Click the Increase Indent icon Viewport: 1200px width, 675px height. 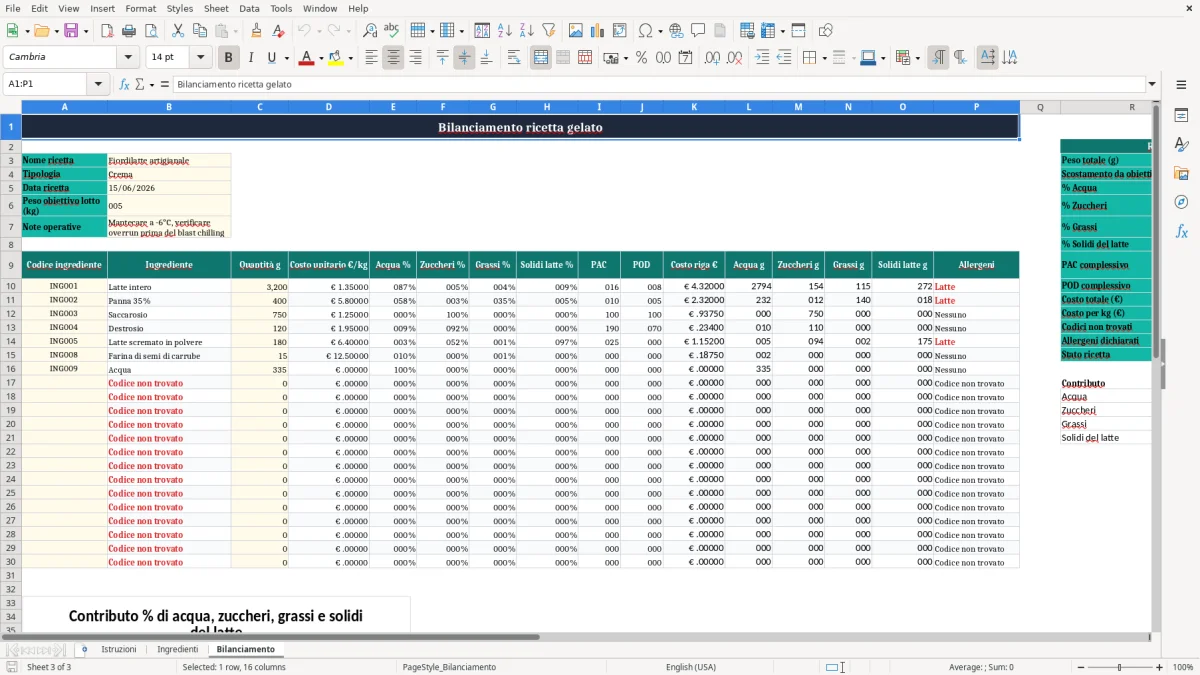(763, 58)
